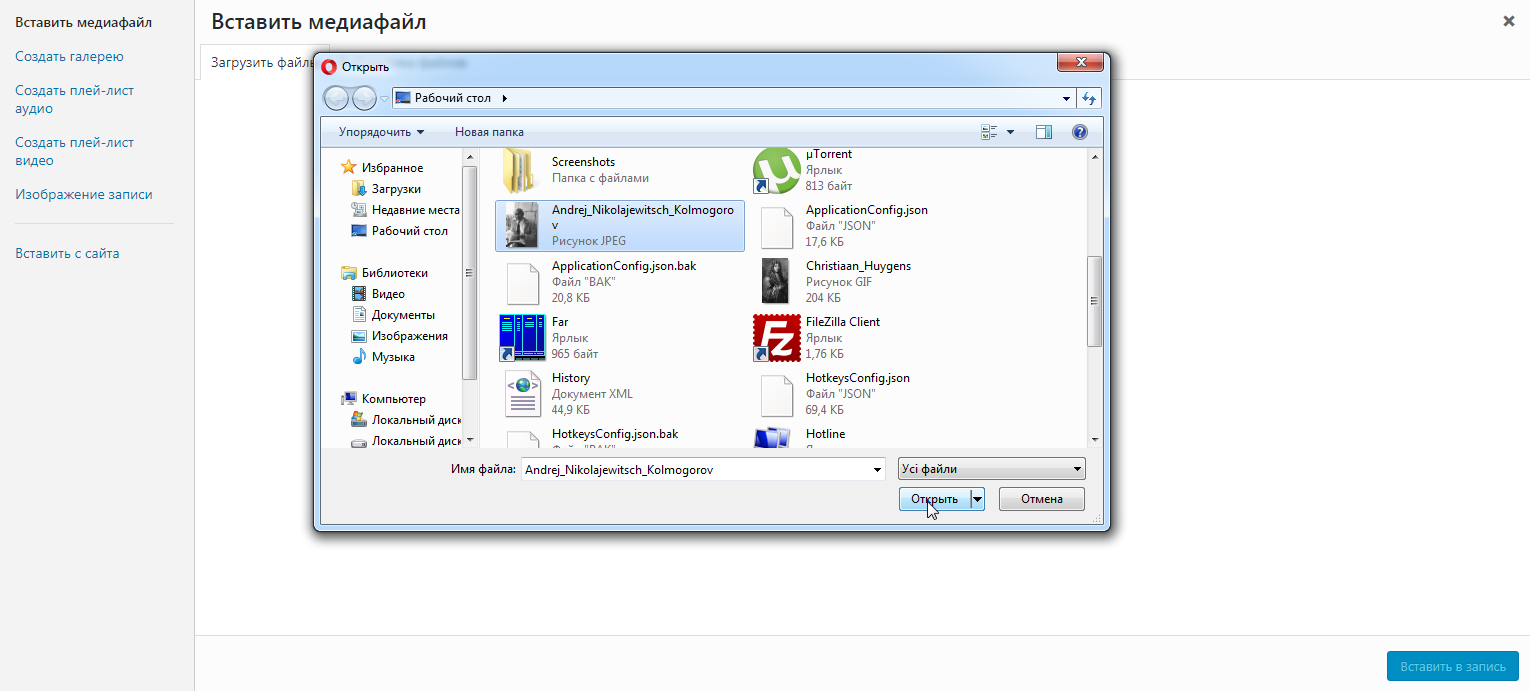The width and height of the screenshot is (1530, 691).
Task: Open the Усі файли file type dropdown
Action: [991, 469]
